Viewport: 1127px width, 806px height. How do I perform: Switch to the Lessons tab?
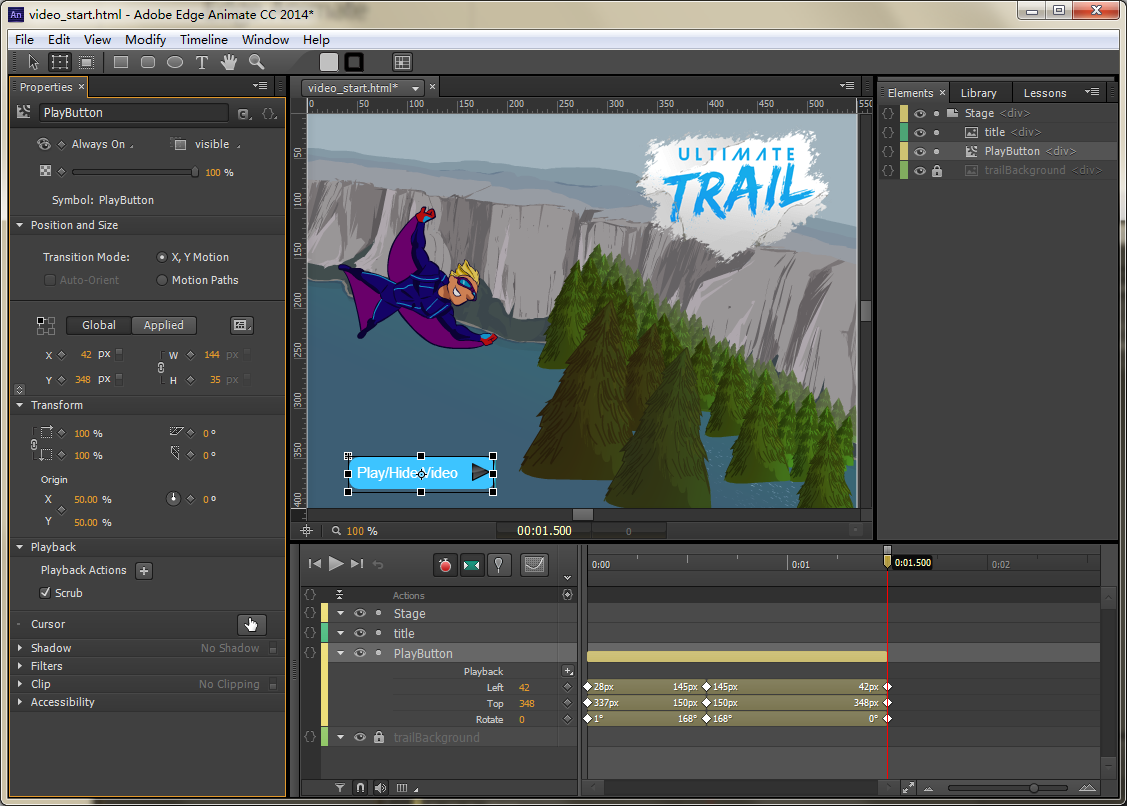pos(1044,93)
